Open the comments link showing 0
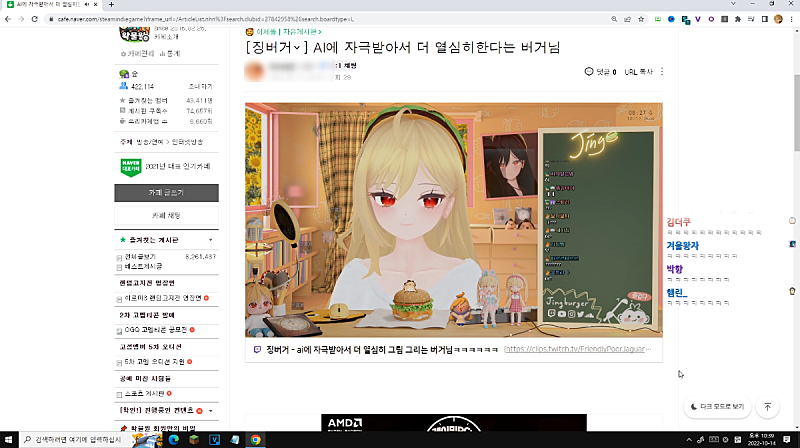 click(600, 72)
